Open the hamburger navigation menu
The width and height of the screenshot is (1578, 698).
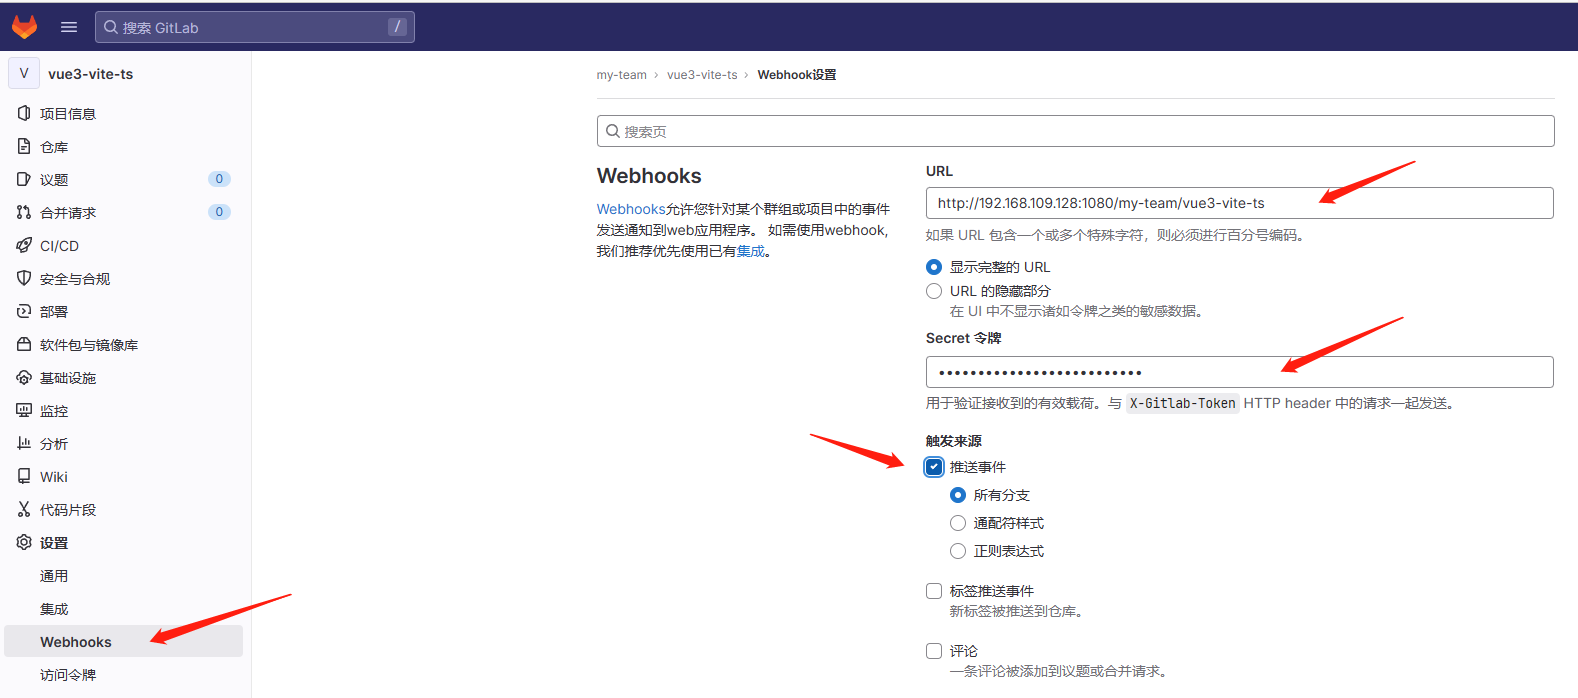[x=69, y=27]
